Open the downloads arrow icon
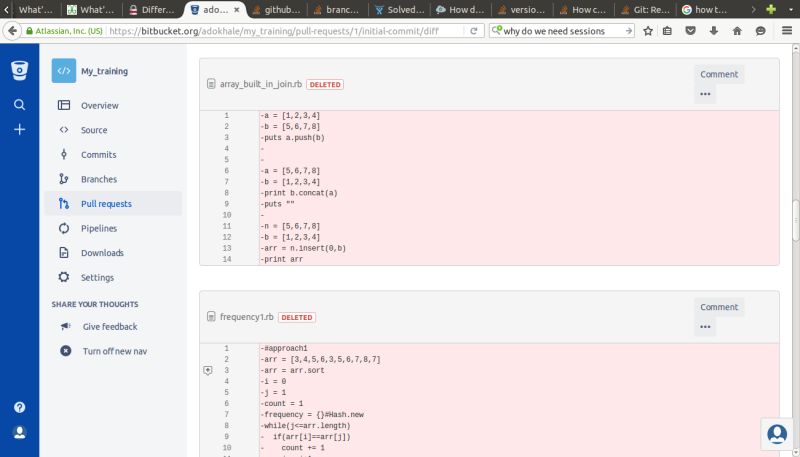The width and height of the screenshot is (800, 457). [713, 31]
